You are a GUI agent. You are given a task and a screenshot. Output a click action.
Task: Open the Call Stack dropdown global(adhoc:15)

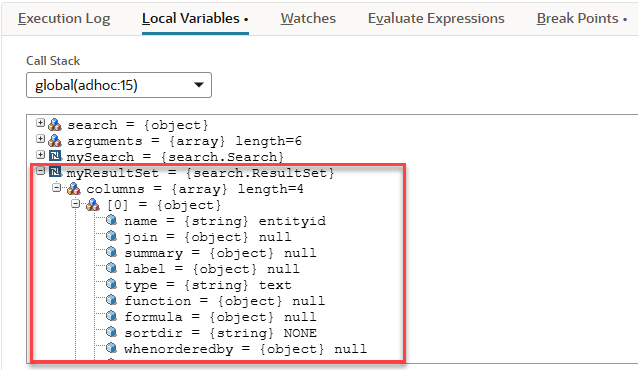point(119,85)
